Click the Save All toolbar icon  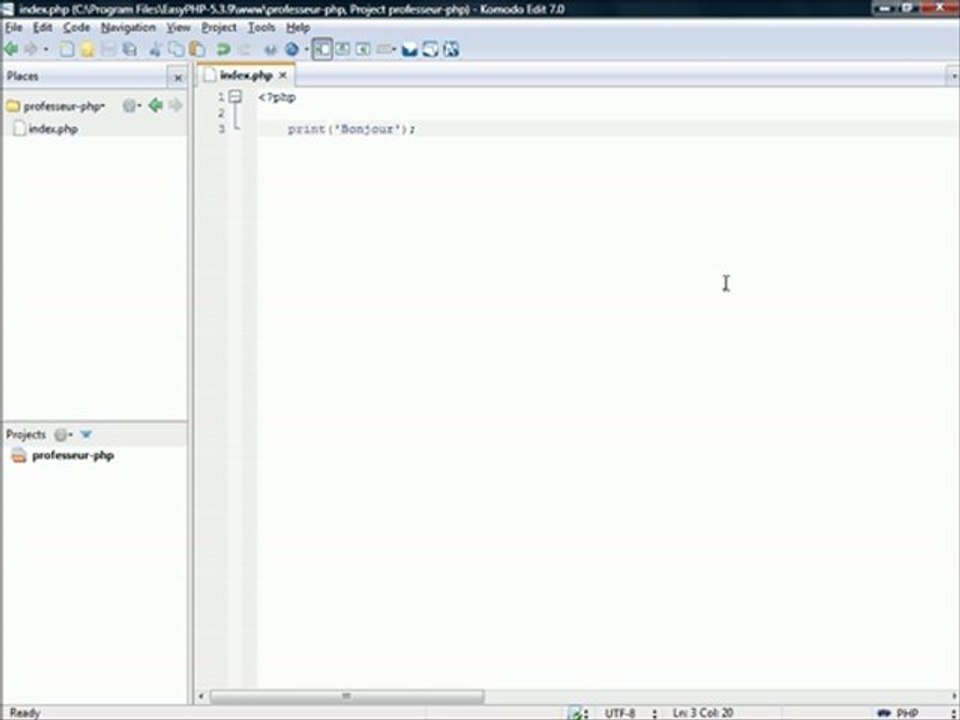point(129,49)
